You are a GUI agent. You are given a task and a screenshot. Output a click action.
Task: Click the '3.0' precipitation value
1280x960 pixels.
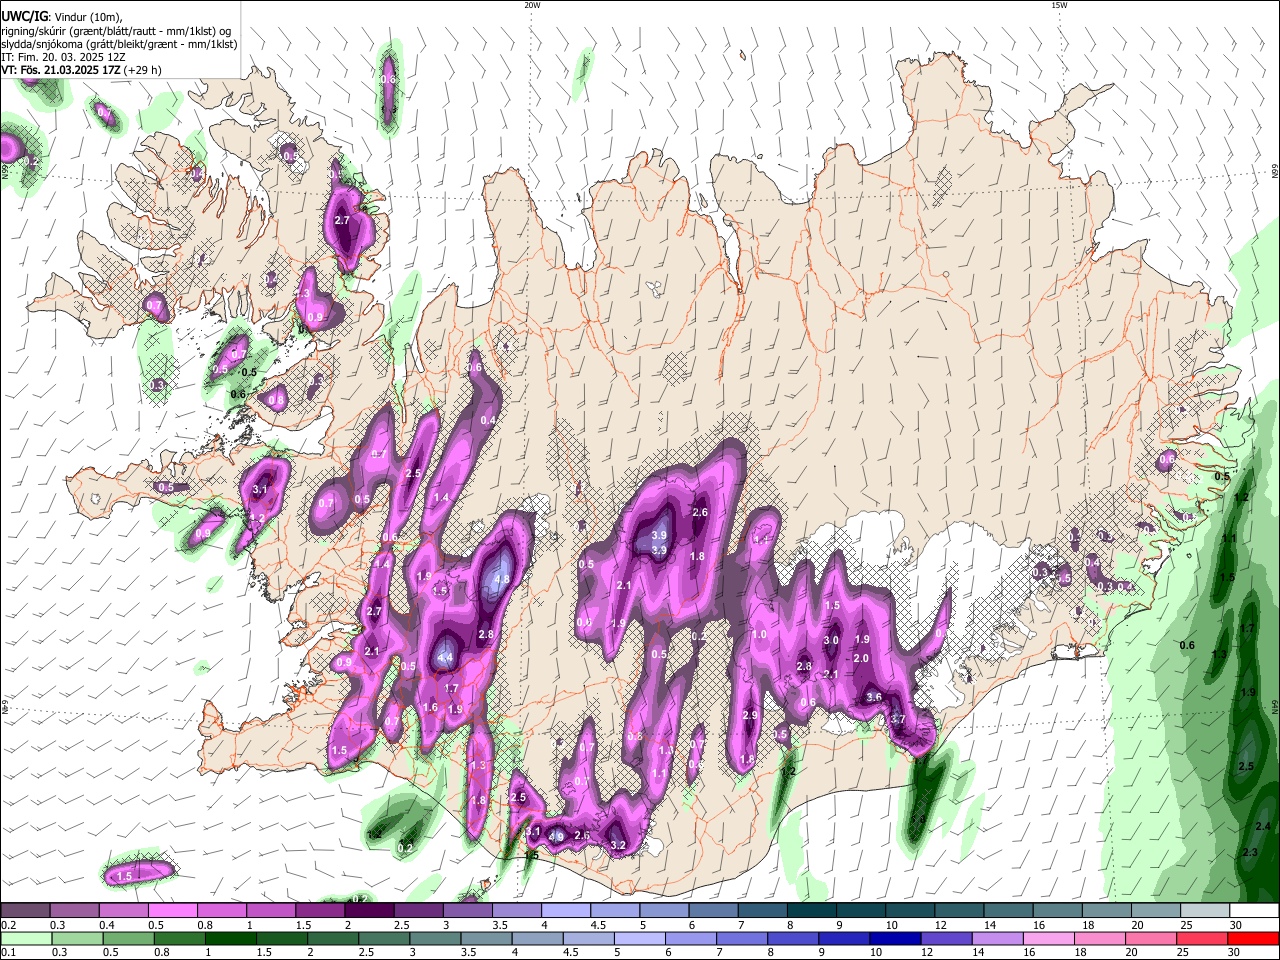click(831, 640)
